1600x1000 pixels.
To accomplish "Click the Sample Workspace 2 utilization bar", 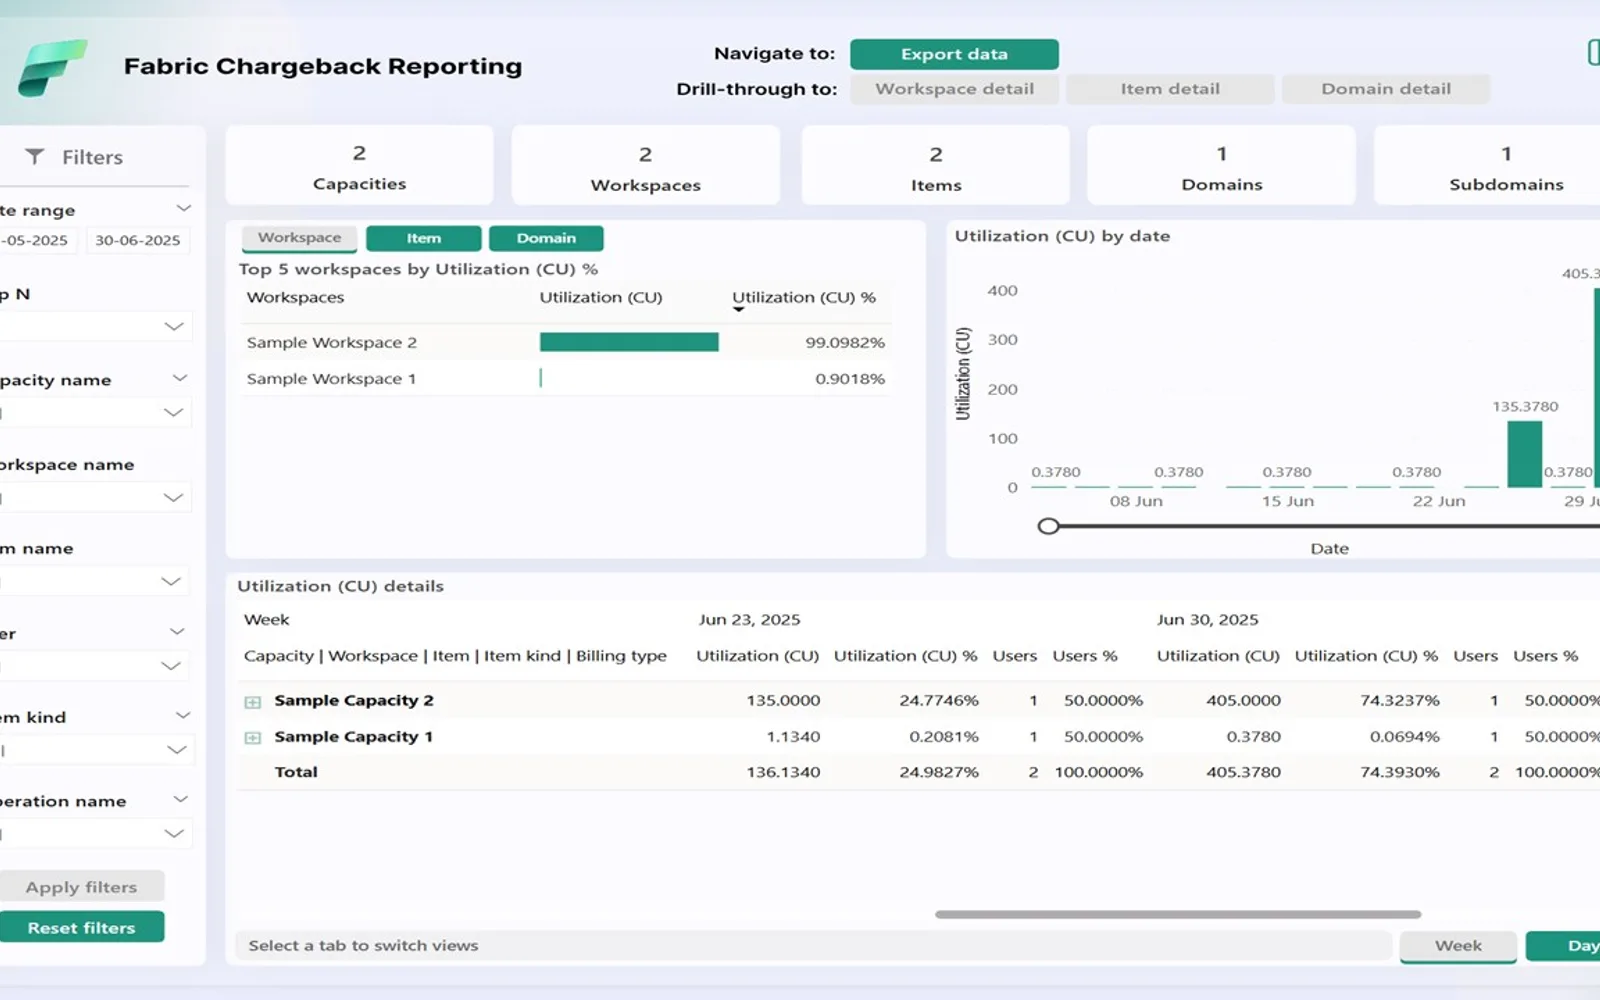I will pos(629,342).
